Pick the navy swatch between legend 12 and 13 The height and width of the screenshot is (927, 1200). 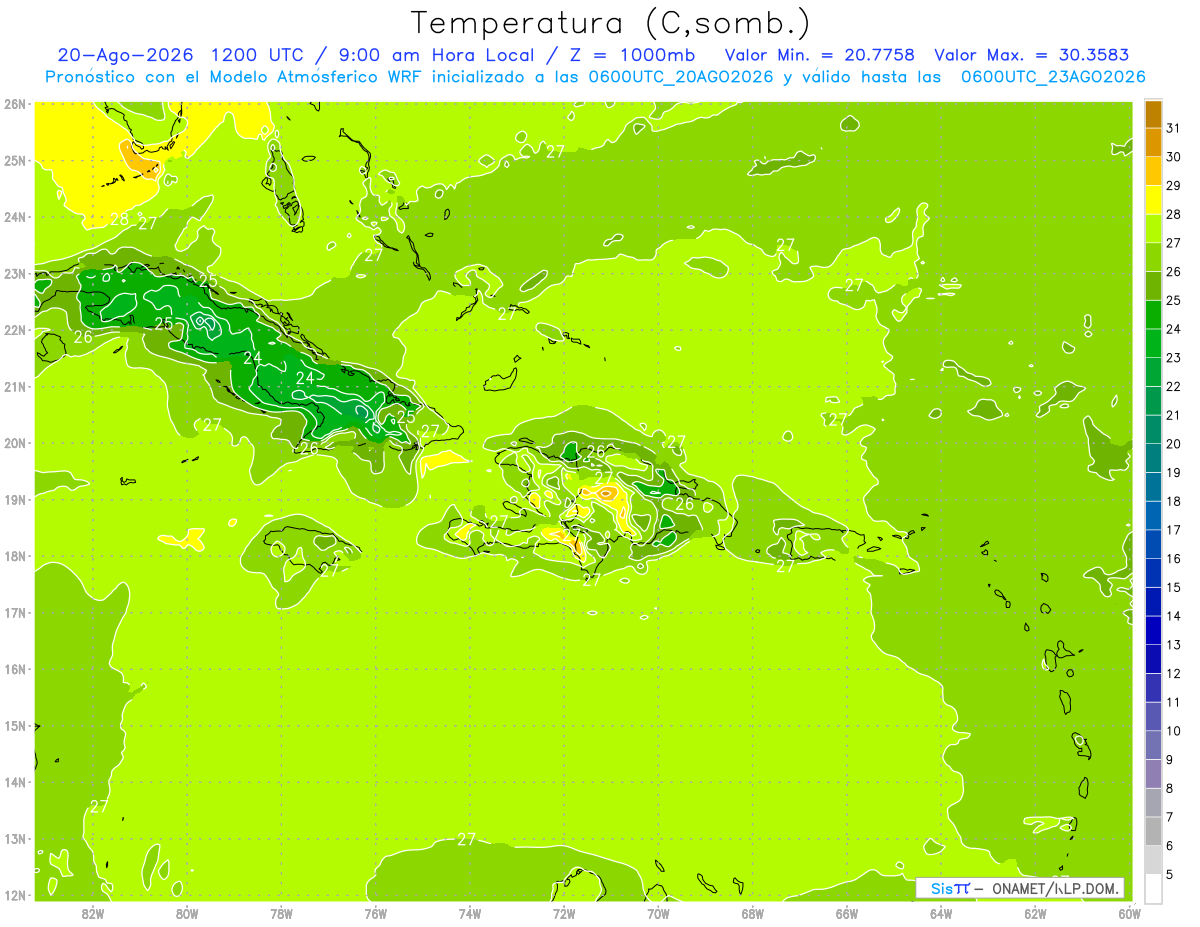[1153, 660]
